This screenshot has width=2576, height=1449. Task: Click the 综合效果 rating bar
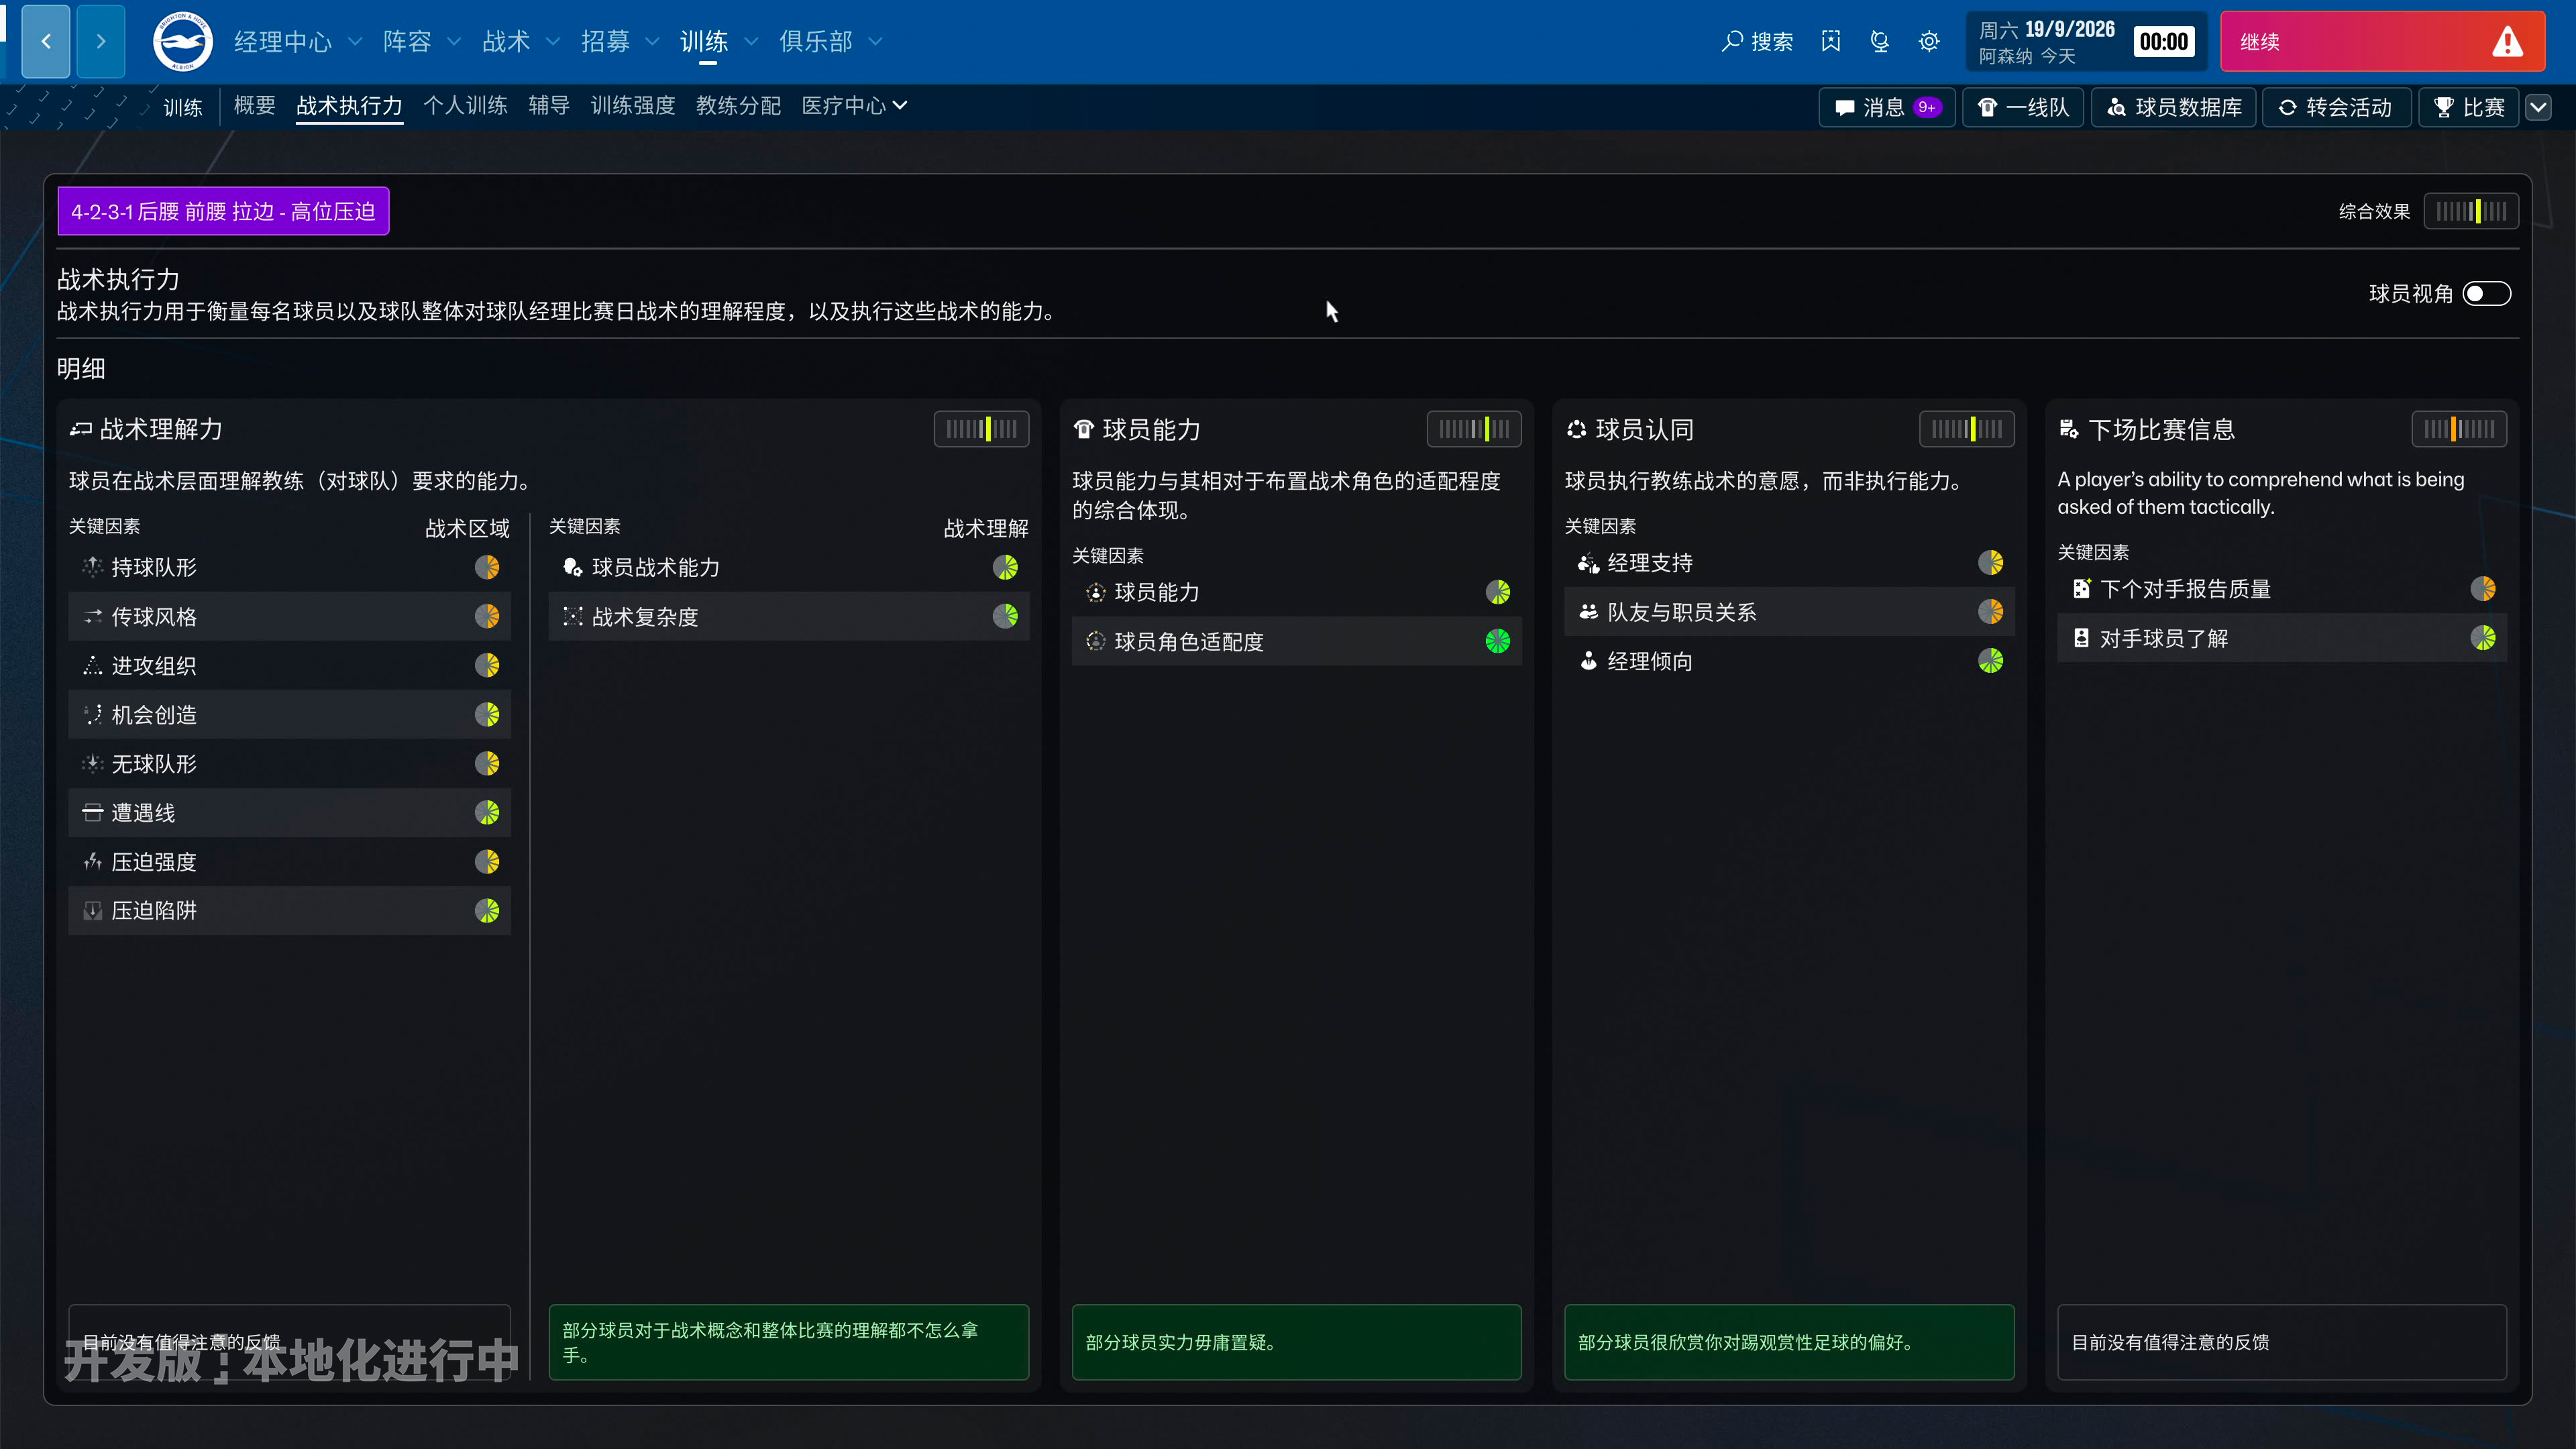(x=2471, y=211)
